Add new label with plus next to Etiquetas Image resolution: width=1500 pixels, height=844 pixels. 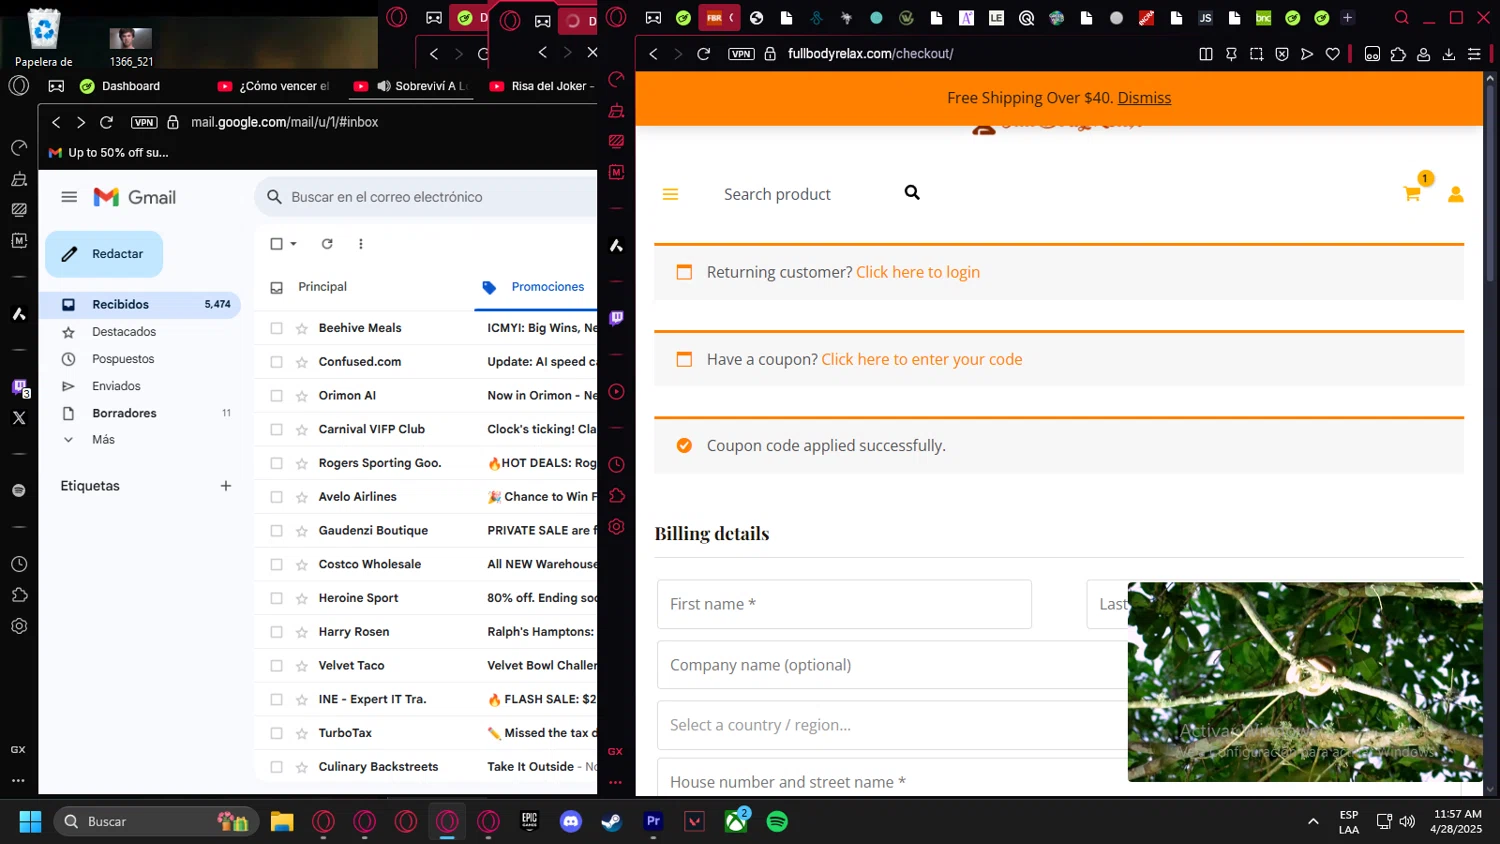[226, 486]
